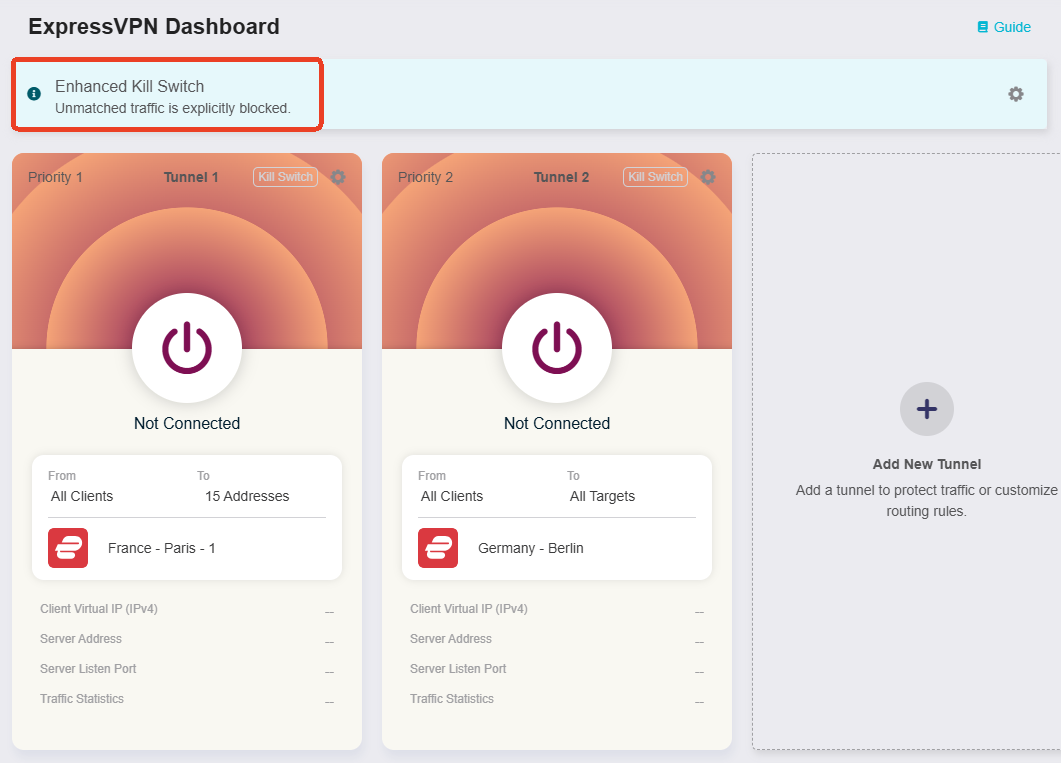Click the Guide book icon
The width and height of the screenshot is (1061, 763).
(983, 27)
